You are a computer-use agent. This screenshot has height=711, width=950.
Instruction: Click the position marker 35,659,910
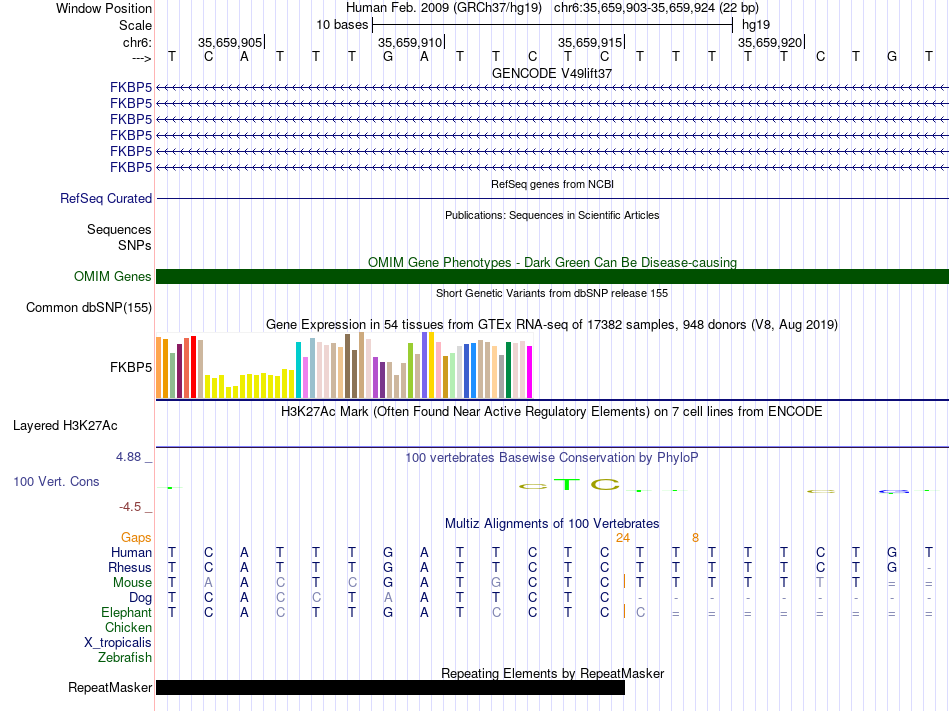[410, 42]
